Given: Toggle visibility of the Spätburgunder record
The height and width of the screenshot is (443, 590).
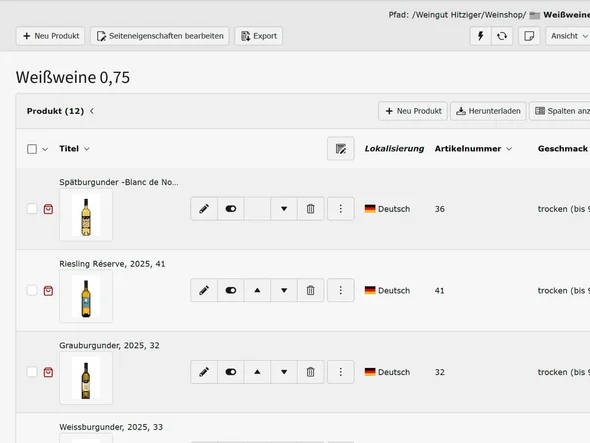Looking at the screenshot, I should pyautogui.click(x=231, y=209).
